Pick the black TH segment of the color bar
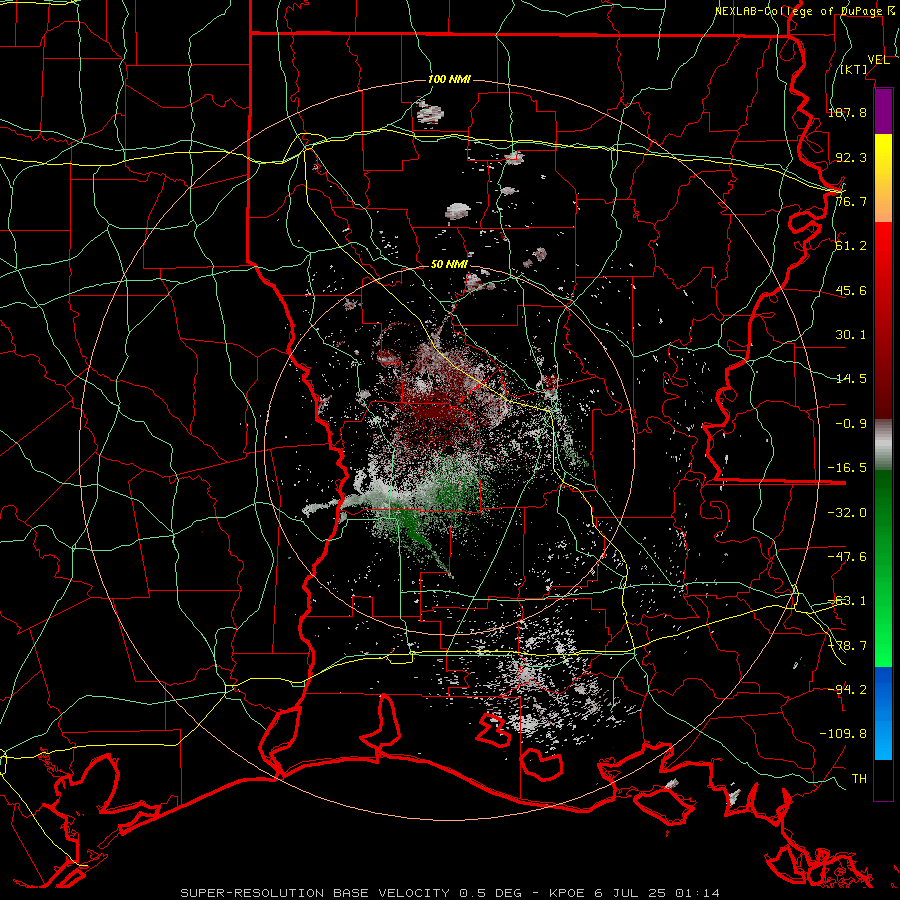This screenshot has width=900, height=900. click(883, 780)
